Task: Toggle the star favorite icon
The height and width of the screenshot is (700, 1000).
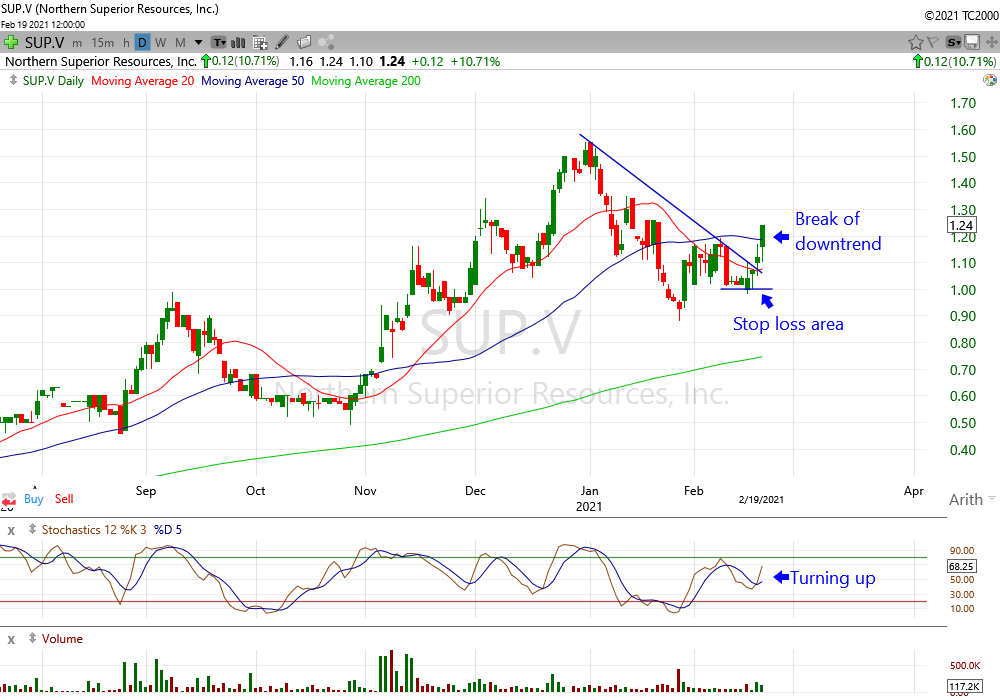Action: 915,43
